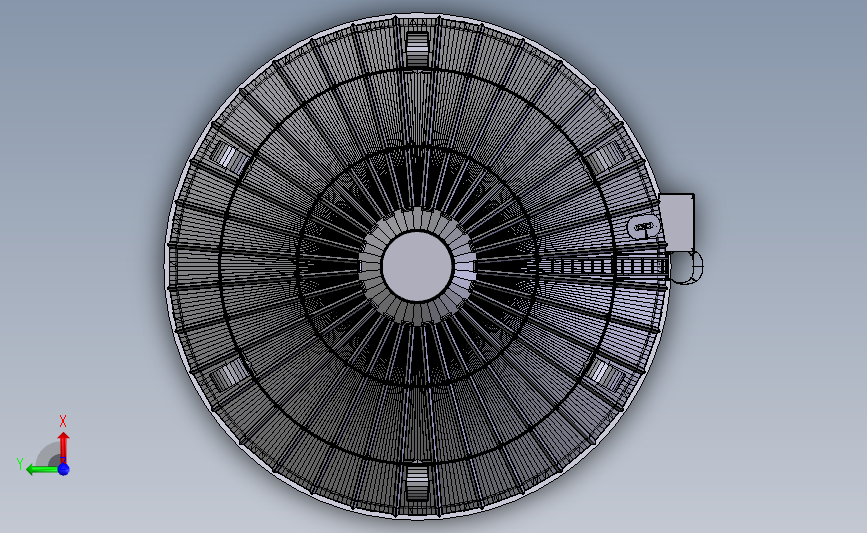This screenshot has height=533, width=867.
Task: Select the rounded pipe outlet below the rectangular box
Action: (687, 267)
